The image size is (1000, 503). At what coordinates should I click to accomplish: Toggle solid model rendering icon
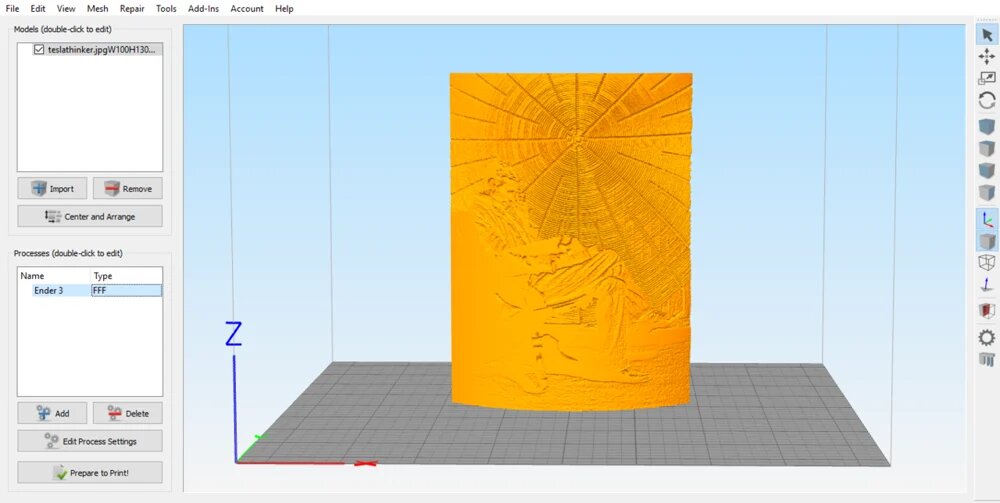(x=987, y=241)
